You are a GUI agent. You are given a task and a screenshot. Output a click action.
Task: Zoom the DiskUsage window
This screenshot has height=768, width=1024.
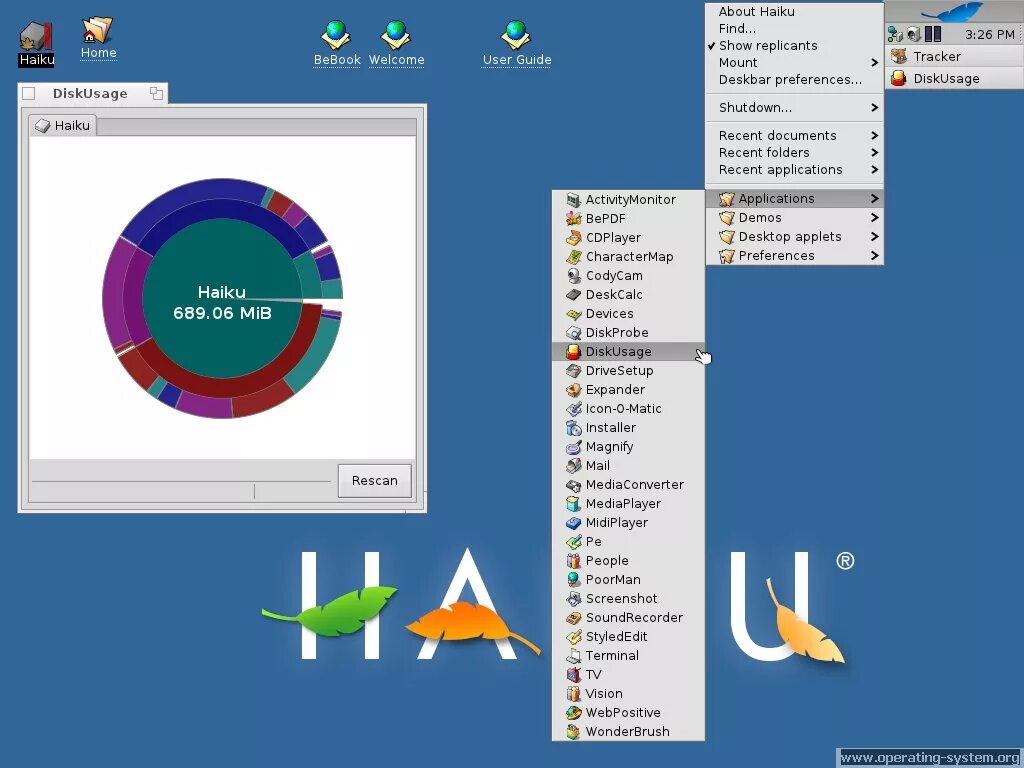(156, 93)
